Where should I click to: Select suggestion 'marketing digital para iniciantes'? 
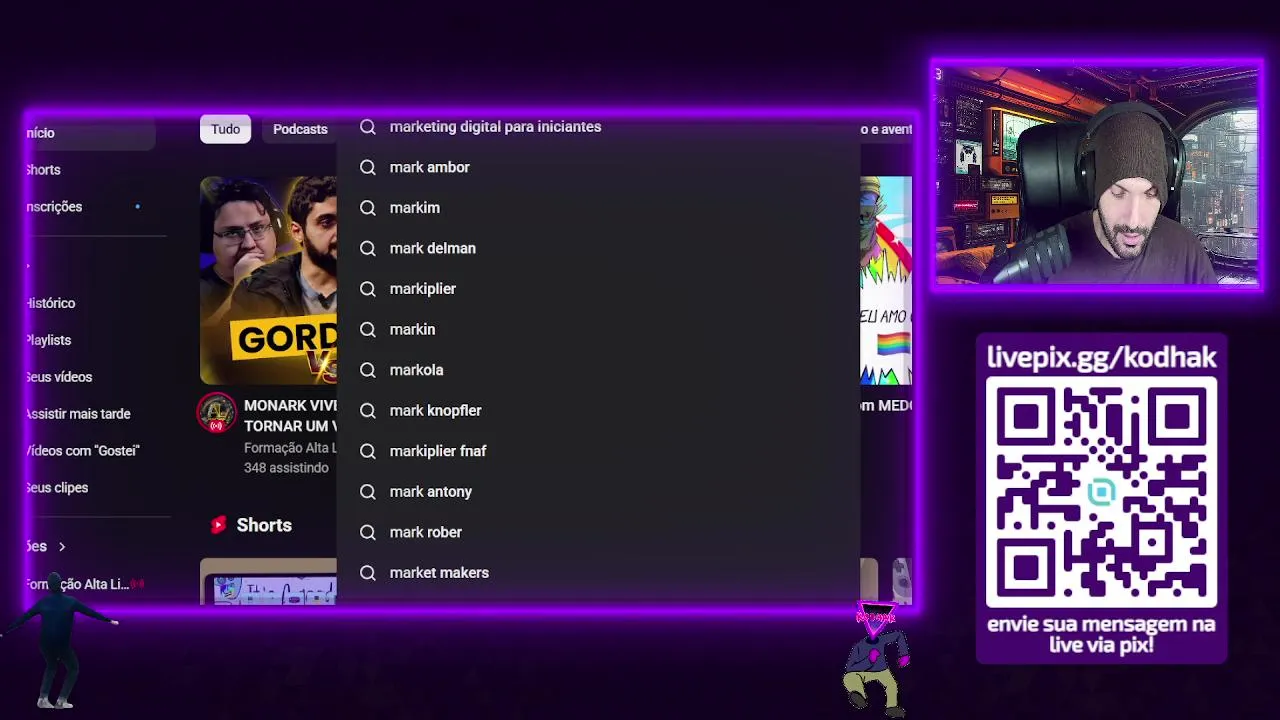(x=598, y=127)
